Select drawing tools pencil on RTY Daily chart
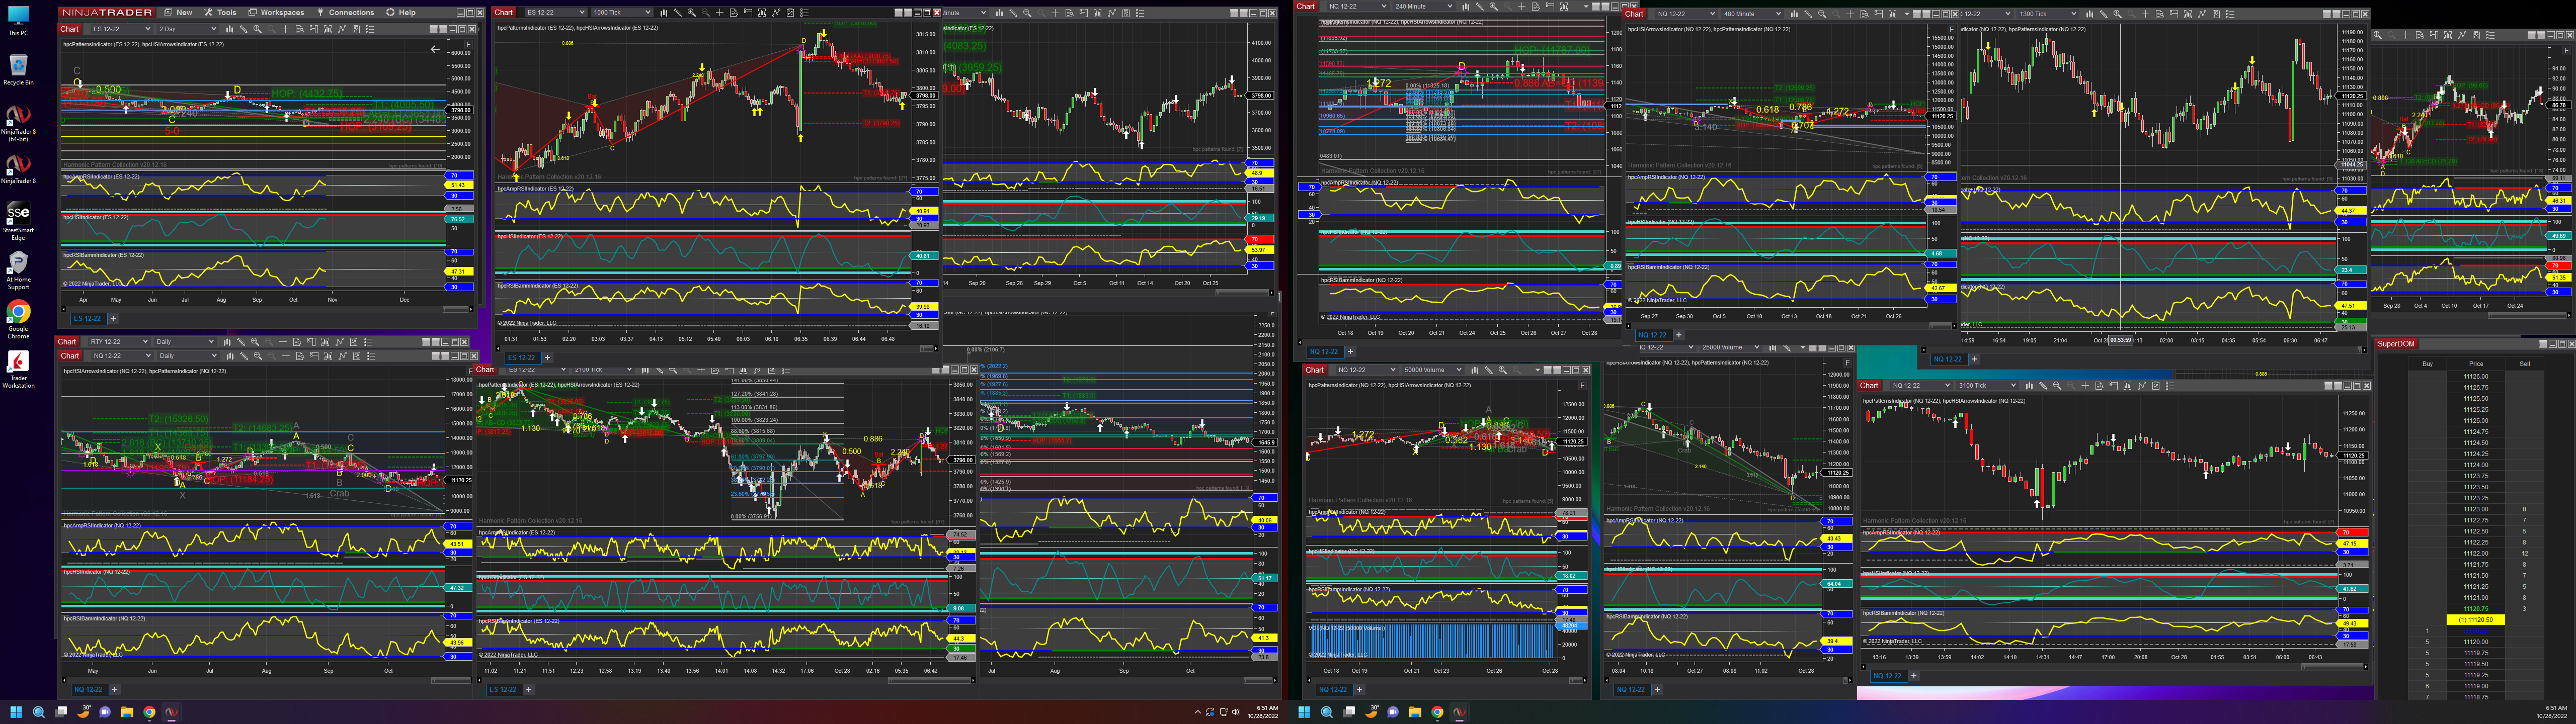This screenshot has width=2576, height=724. point(241,342)
